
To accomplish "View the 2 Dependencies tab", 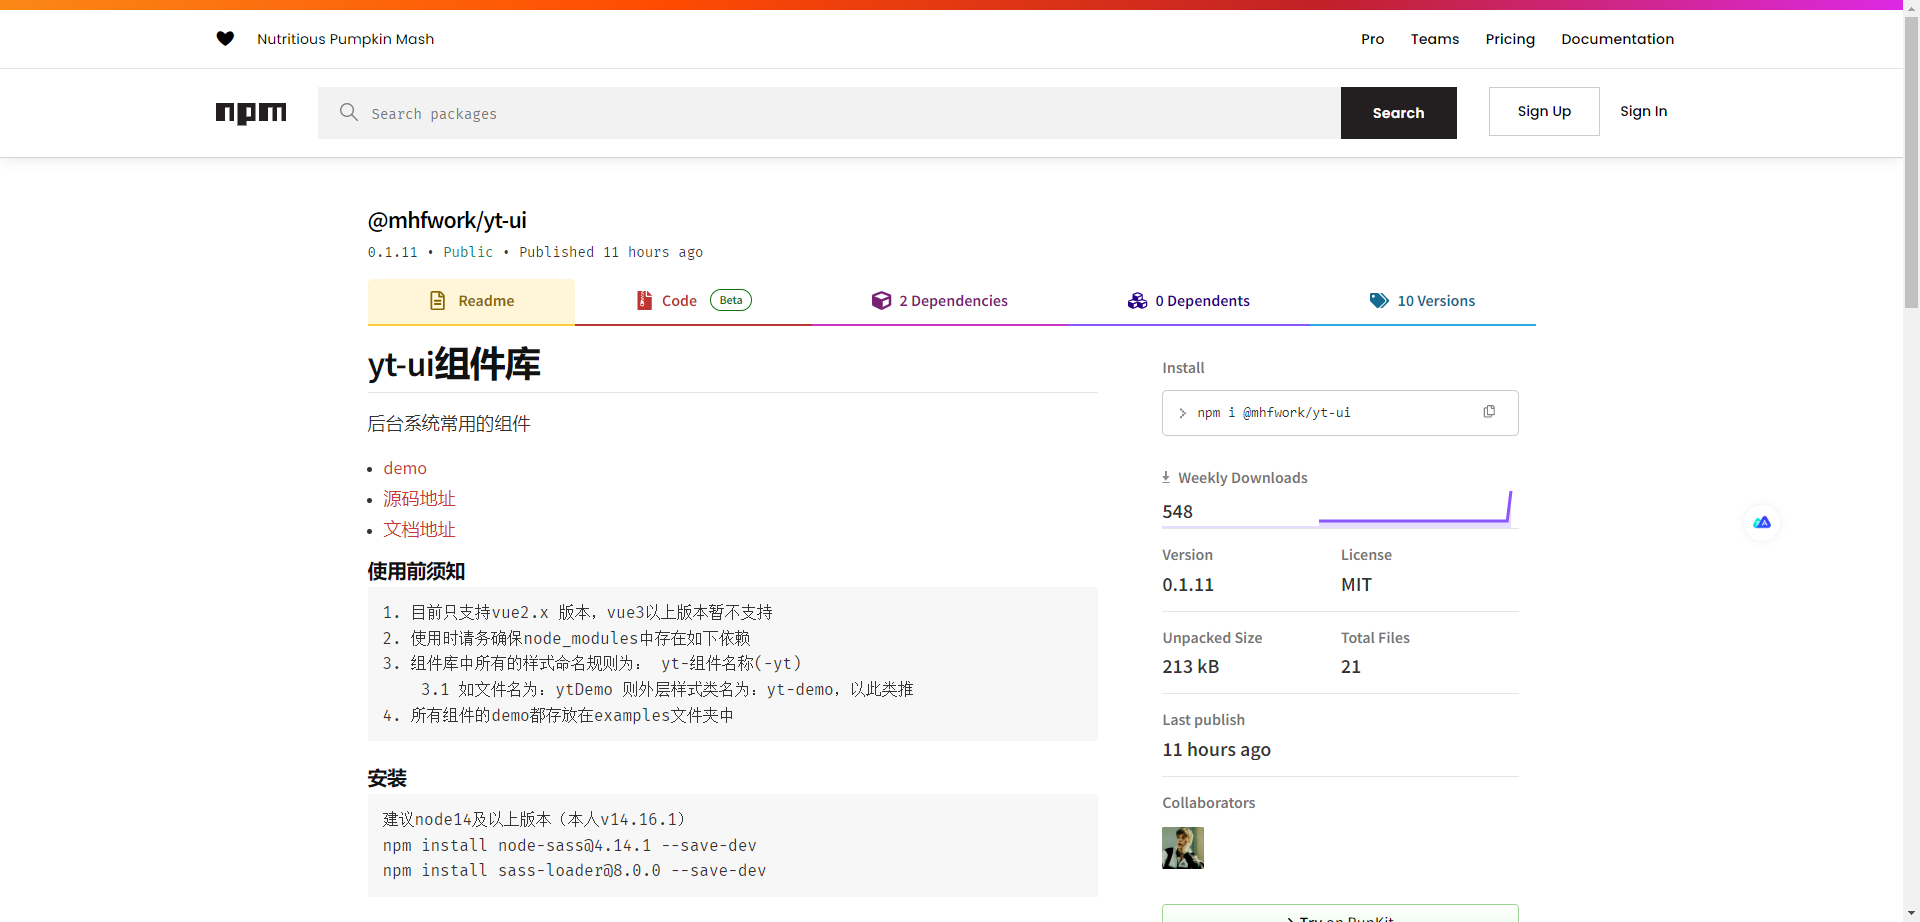I will tap(940, 301).
